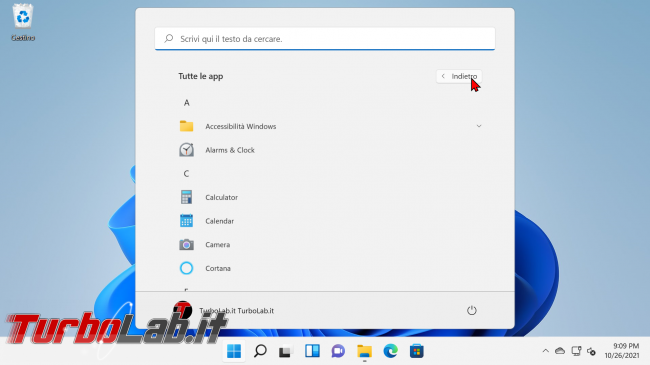Open File Explorer from the taskbar
This screenshot has height=365, width=650.
click(364, 351)
